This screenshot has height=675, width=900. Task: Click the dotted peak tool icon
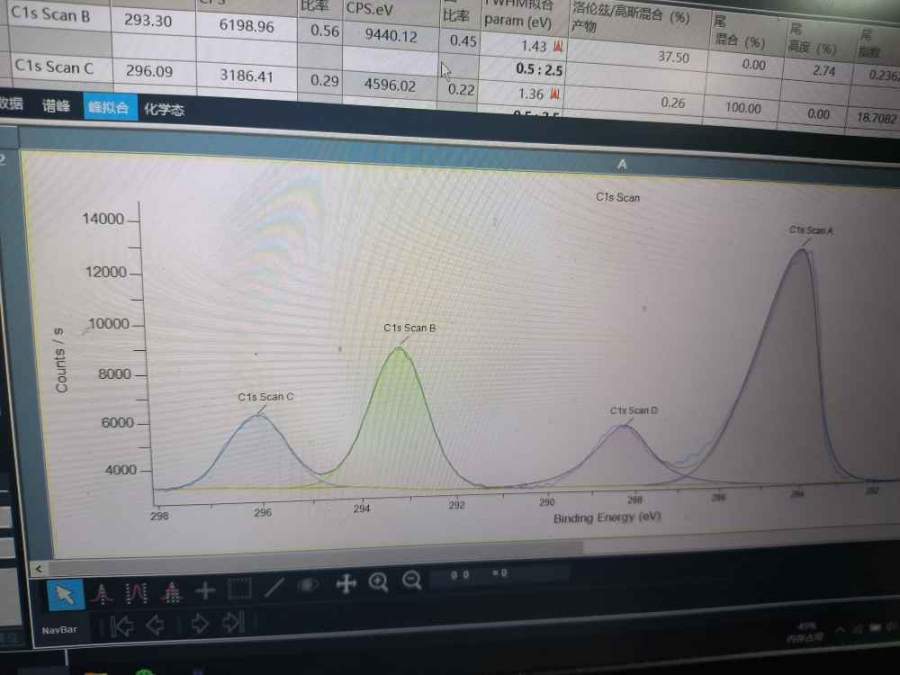coord(171,592)
